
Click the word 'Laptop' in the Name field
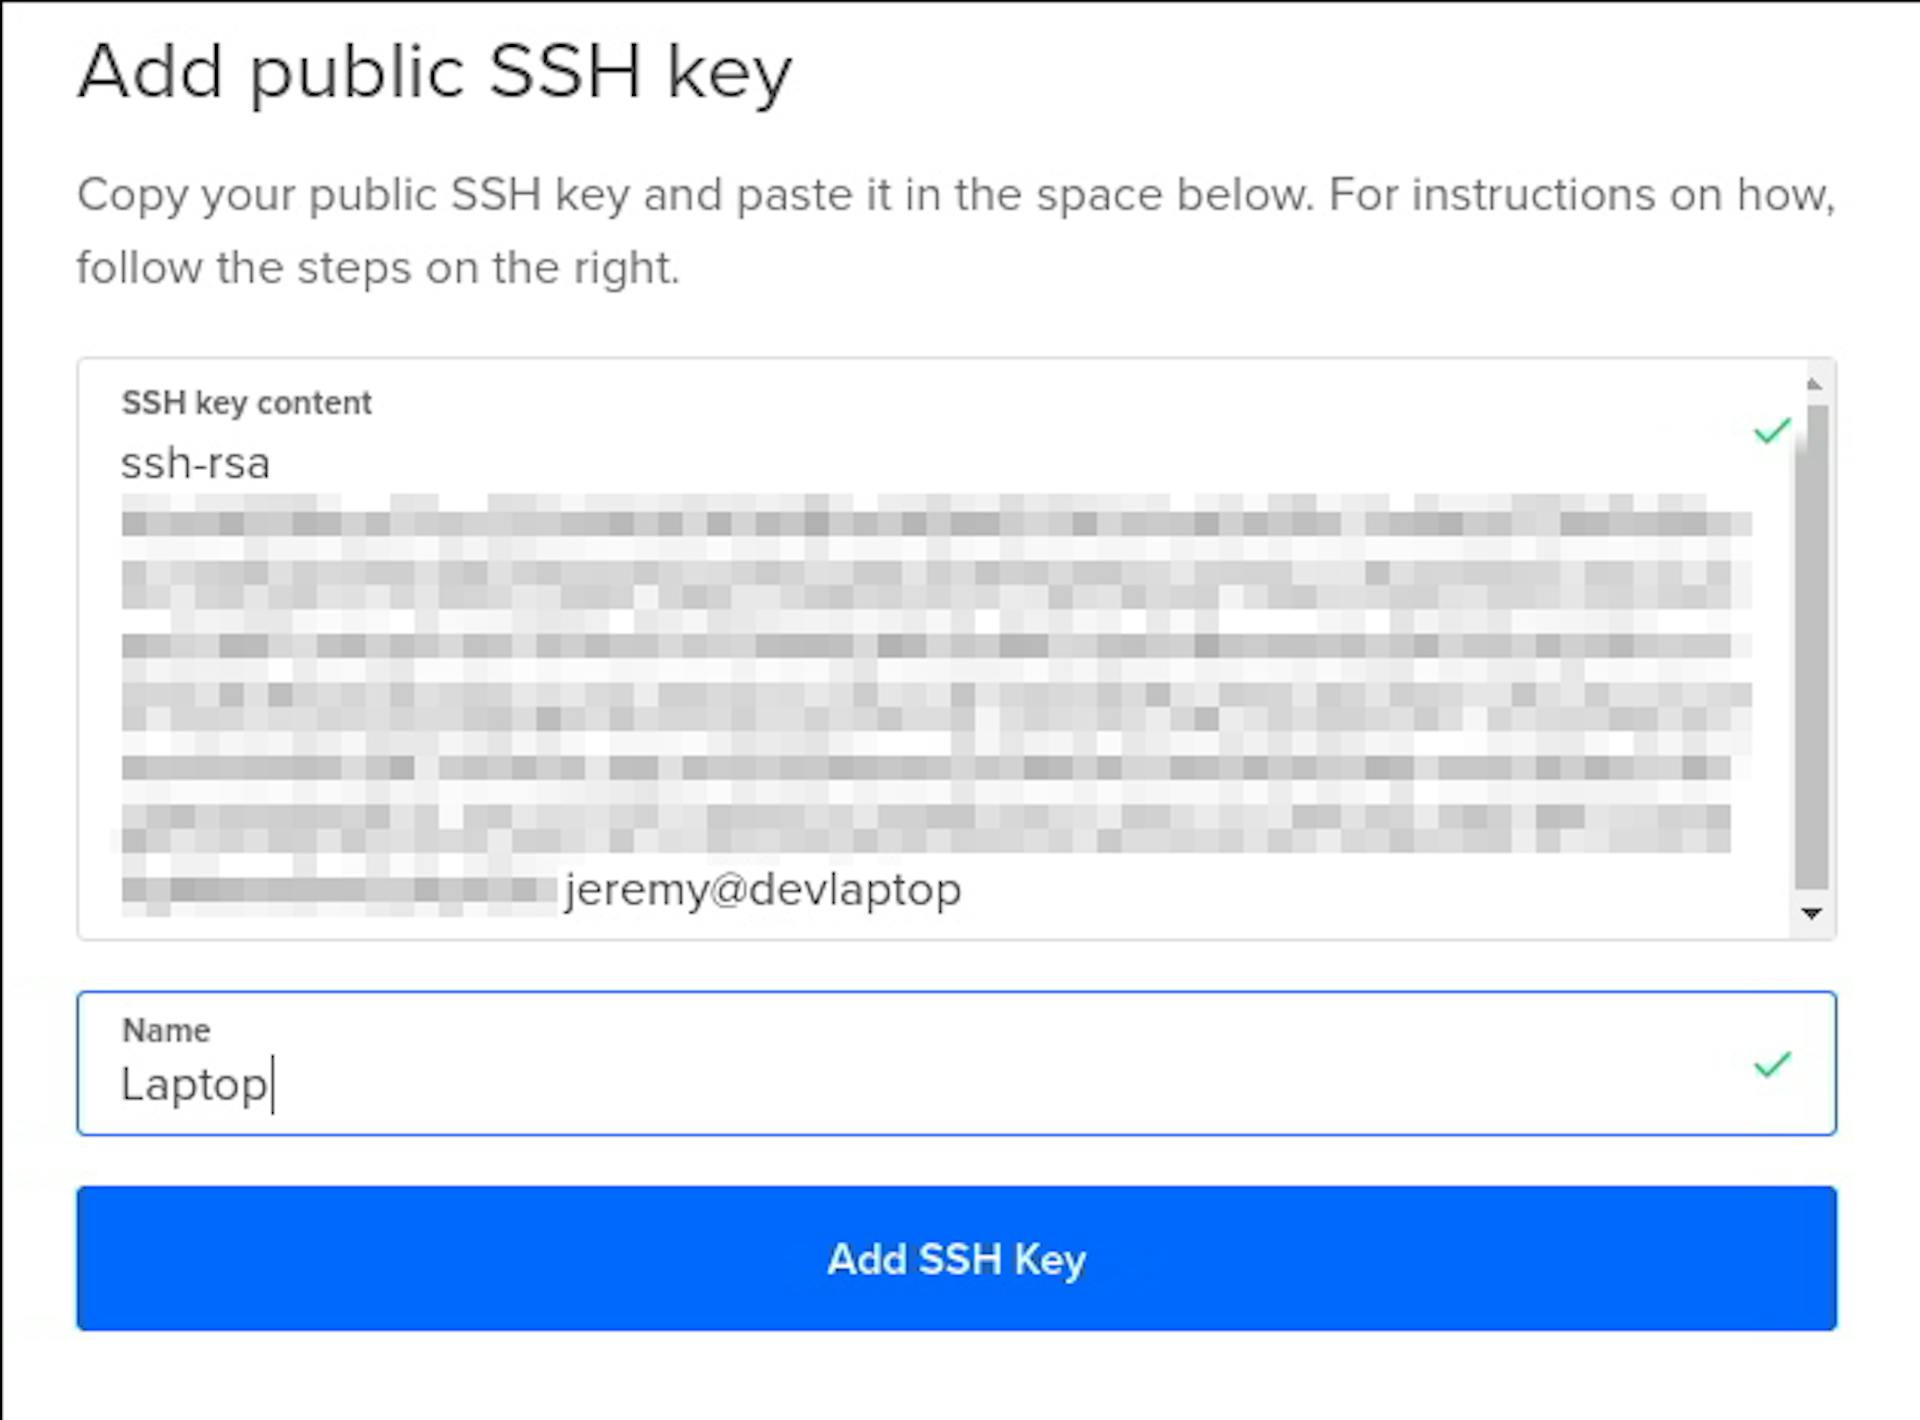tap(194, 1085)
